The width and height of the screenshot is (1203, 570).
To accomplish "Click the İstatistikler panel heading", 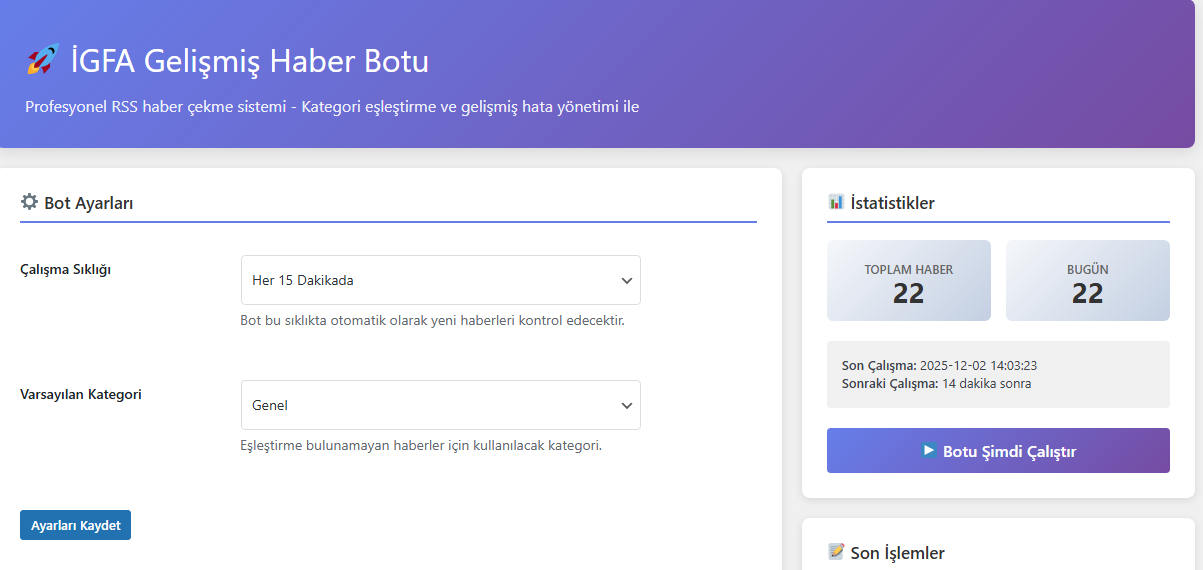I will pos(892,203).
